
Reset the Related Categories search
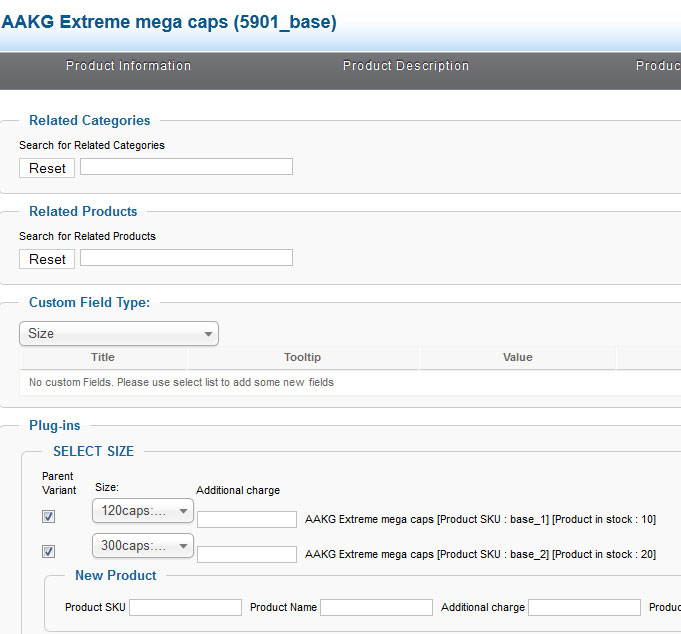pos(47,168)
